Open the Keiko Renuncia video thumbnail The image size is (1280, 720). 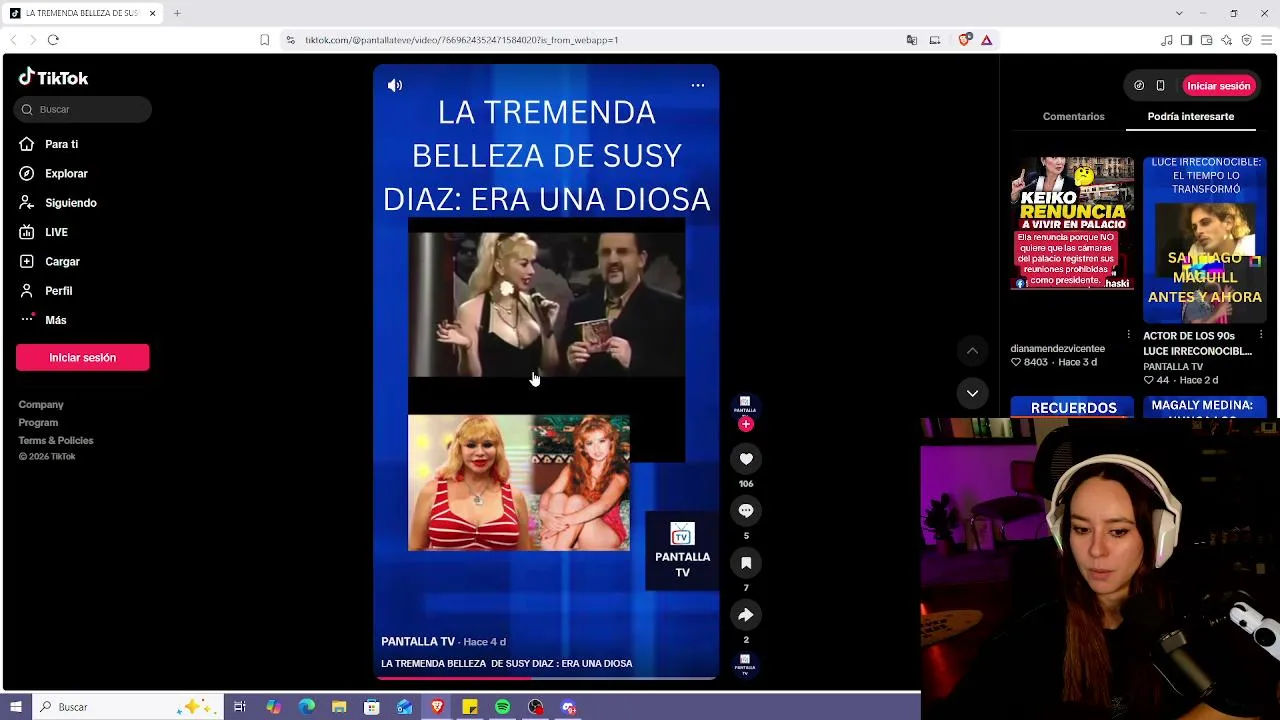(1072, 223)
